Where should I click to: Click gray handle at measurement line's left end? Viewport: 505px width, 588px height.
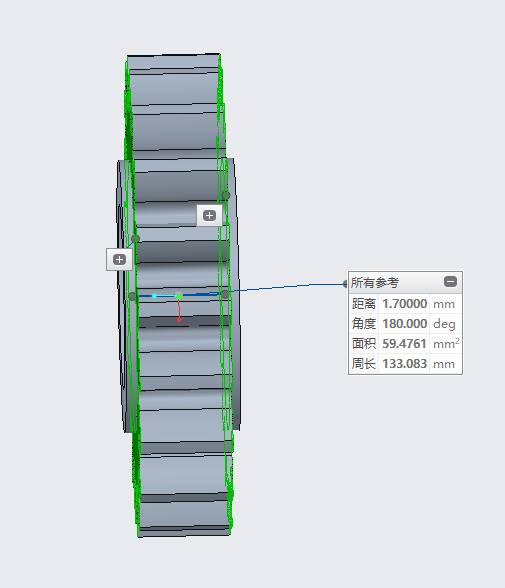(132, 296)
